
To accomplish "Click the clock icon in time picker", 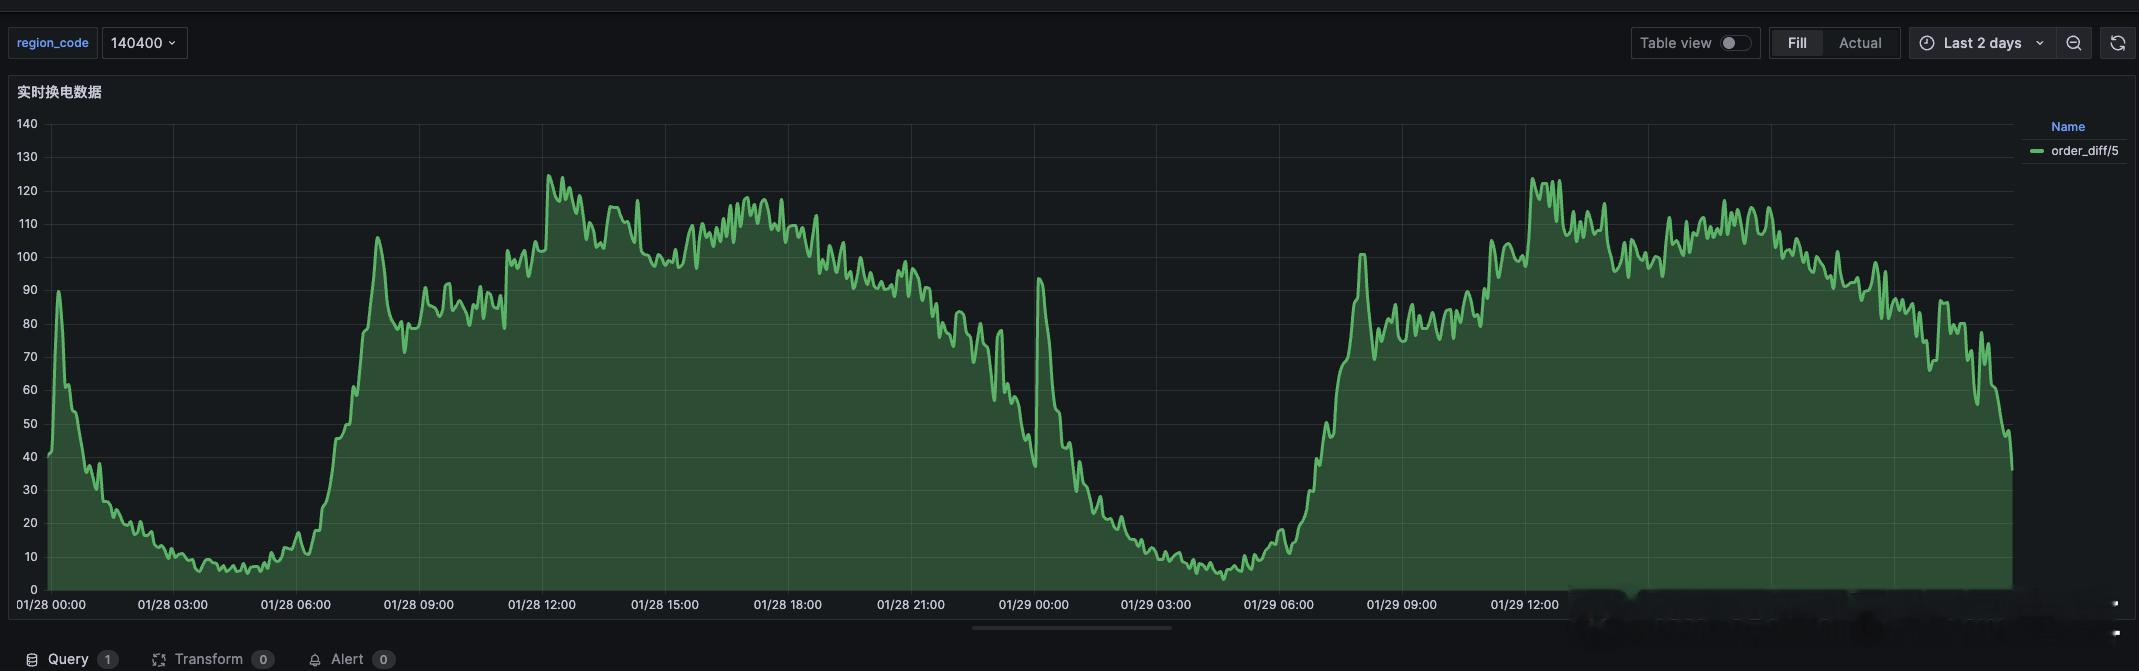I will point(1927,43).
